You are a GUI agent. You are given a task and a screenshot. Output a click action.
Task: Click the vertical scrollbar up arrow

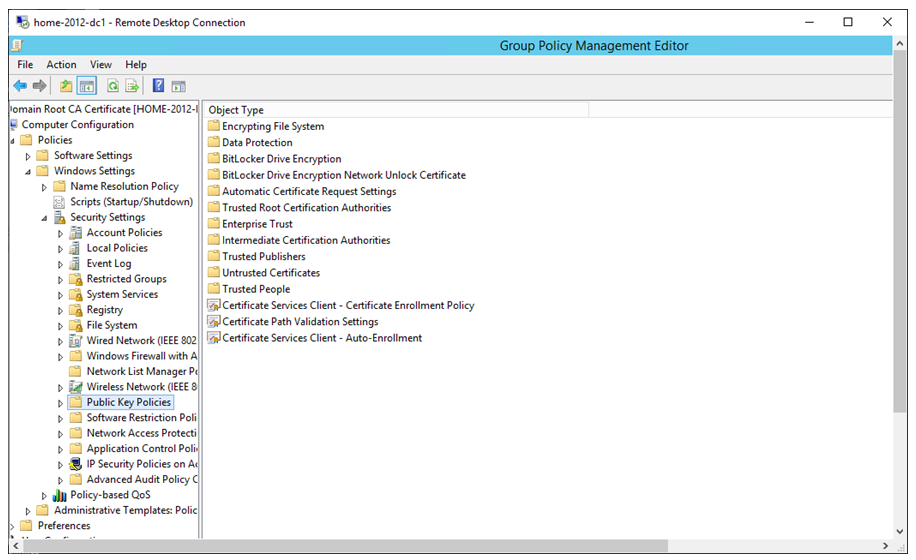900,44
